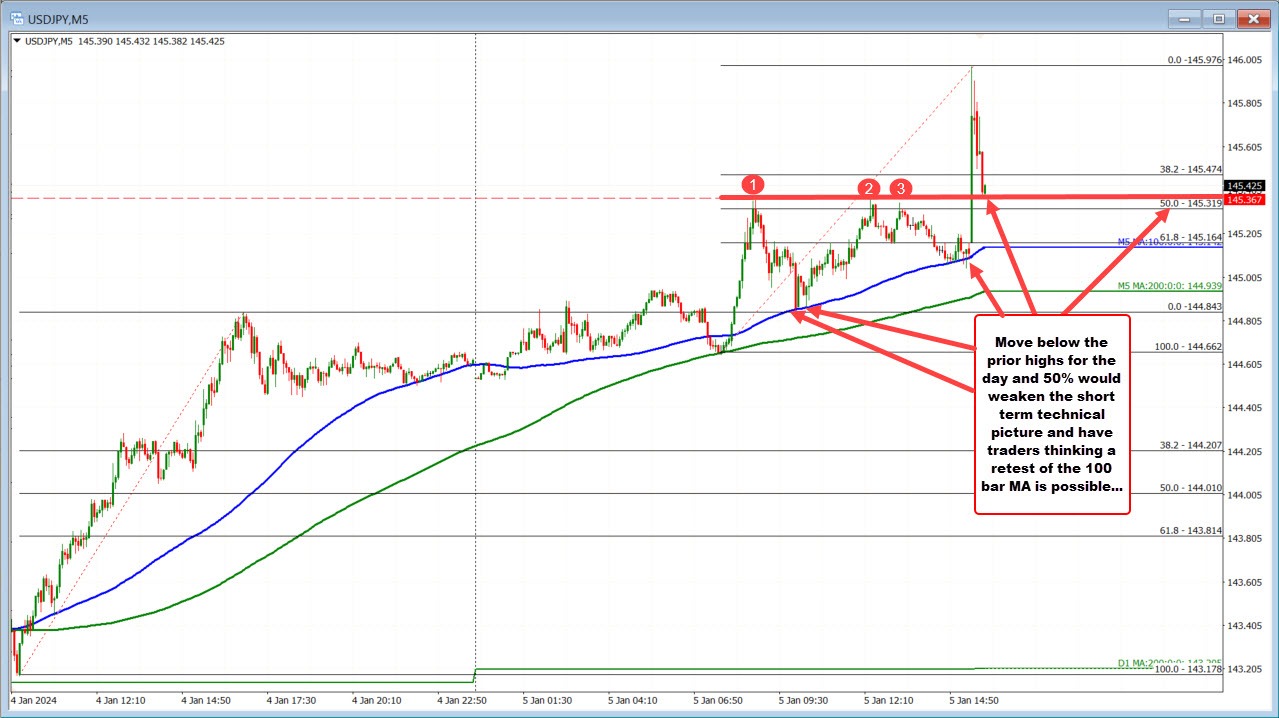Collapse the USDJPY,M5 quote line triangle
The image size is (1279, 718).
click(17, 41)
